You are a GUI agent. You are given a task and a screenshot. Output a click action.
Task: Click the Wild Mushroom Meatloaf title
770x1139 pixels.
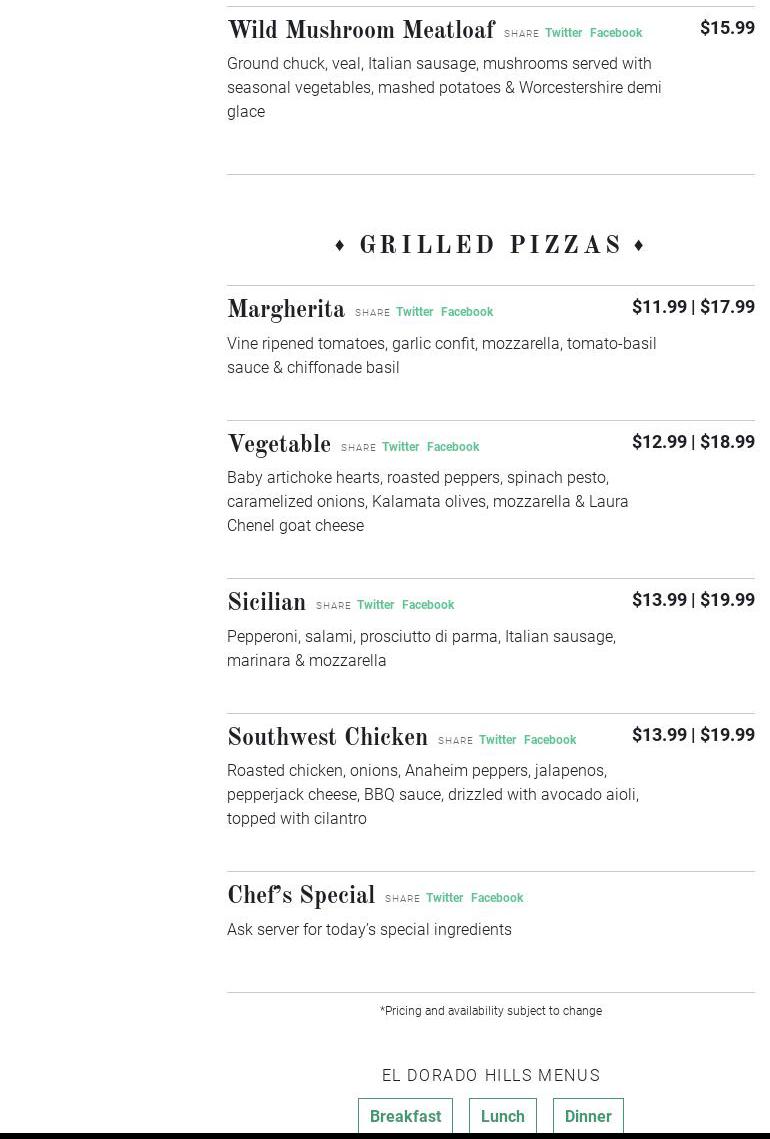pyautogui.click(x=361, y=31)
